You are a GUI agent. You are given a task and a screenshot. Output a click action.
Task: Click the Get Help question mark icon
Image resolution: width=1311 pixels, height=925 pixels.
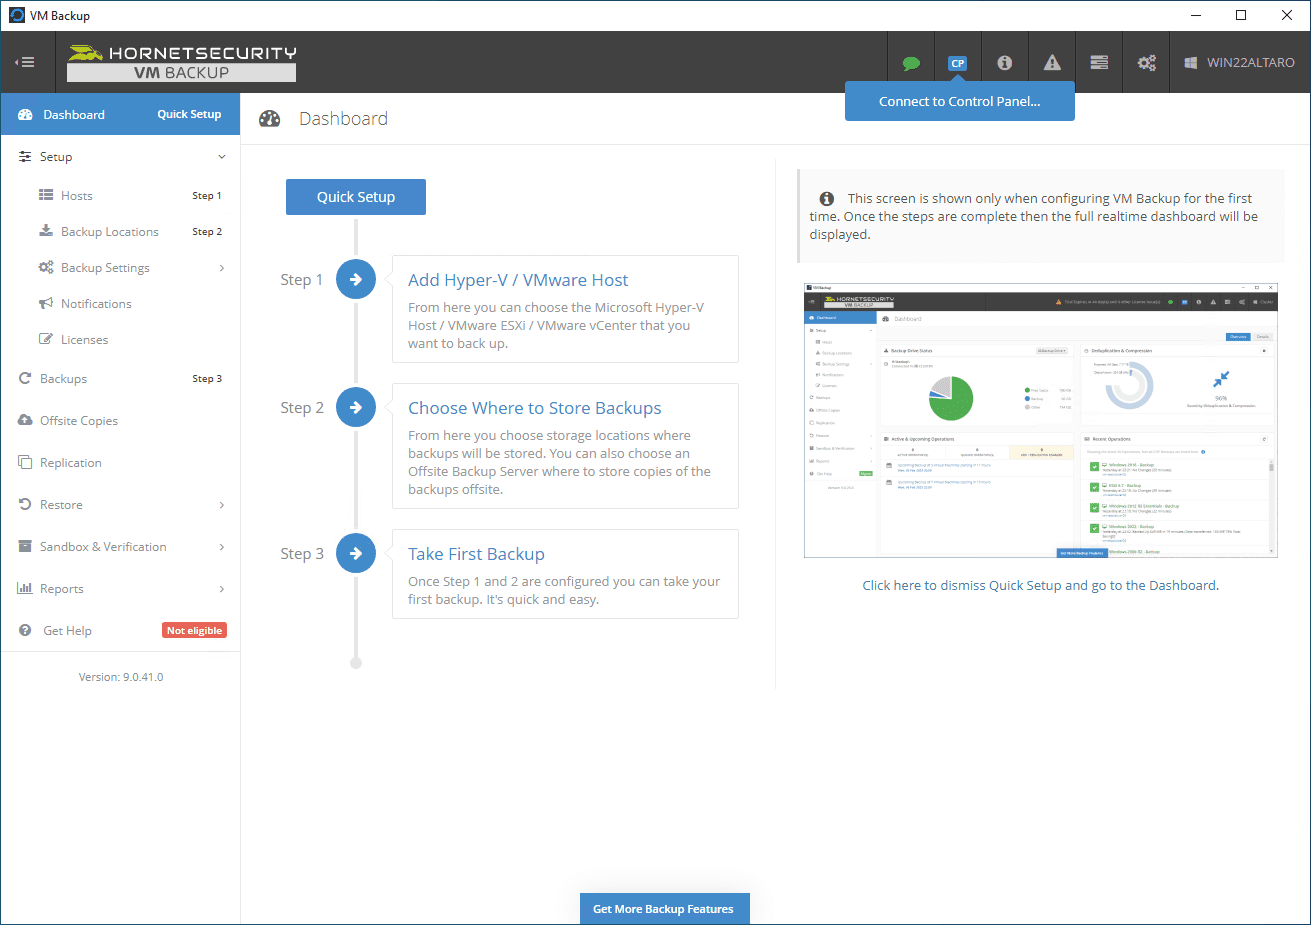pos(25,630)
